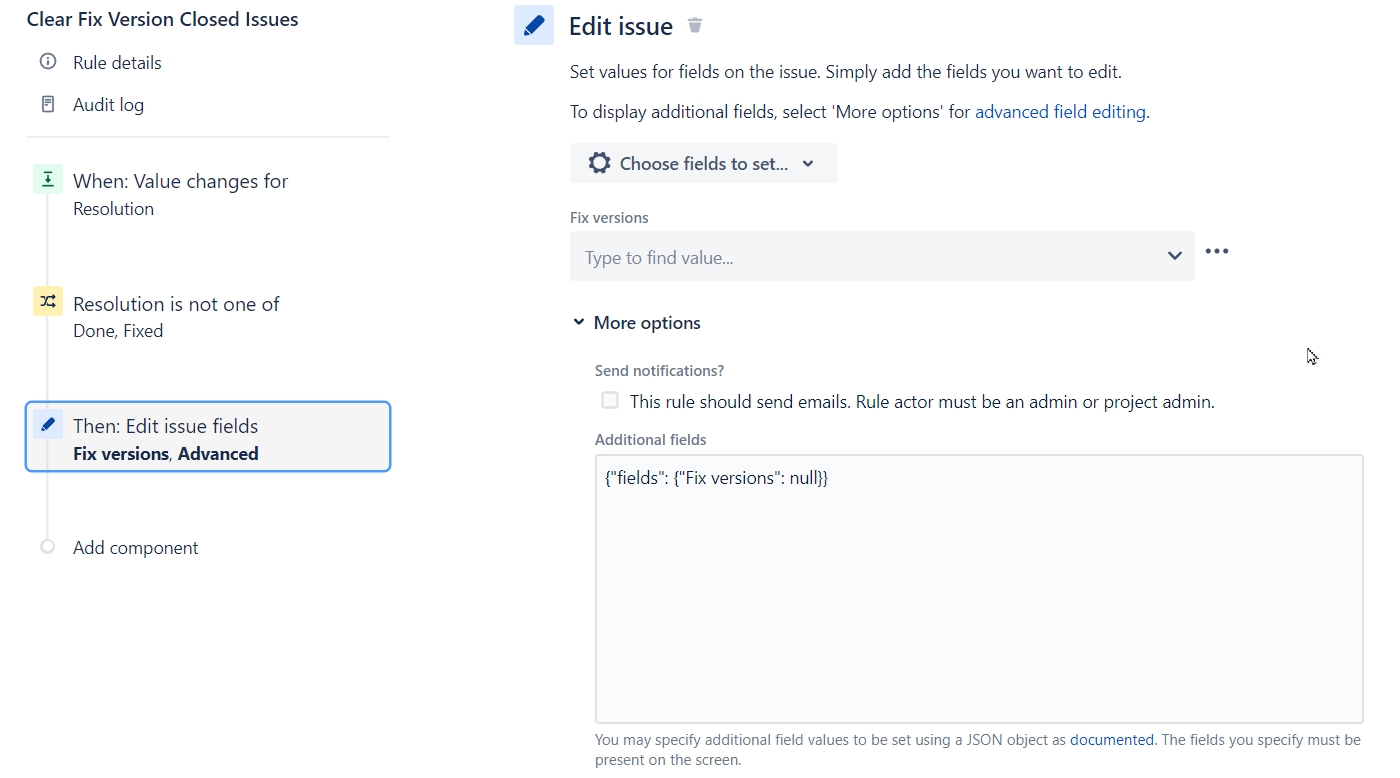The width and height of the screenshot is (1400, 778).
Task: Click the trash icon next to the Edit issue title
Action: (694, 26)
